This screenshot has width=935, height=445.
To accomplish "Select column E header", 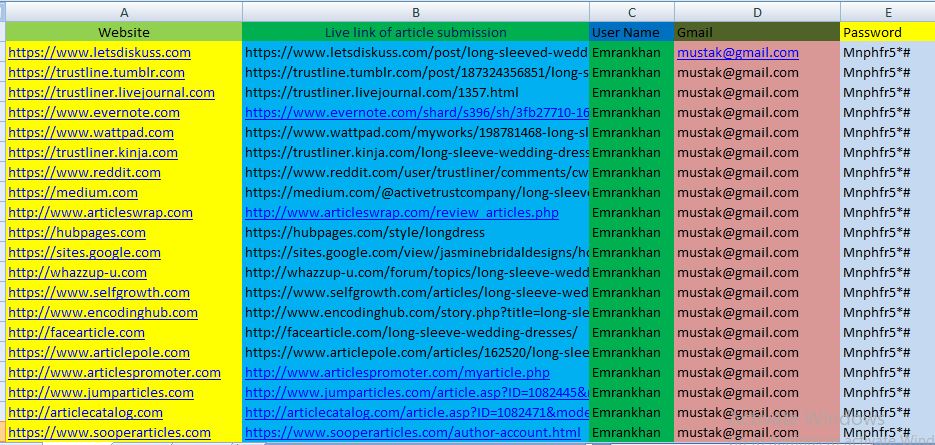I will (888, 13).
